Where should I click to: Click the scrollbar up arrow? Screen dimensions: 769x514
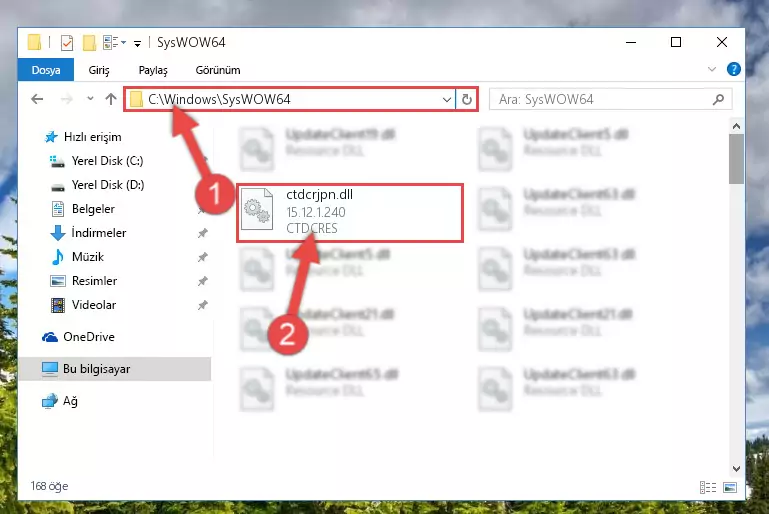[736, 126]
